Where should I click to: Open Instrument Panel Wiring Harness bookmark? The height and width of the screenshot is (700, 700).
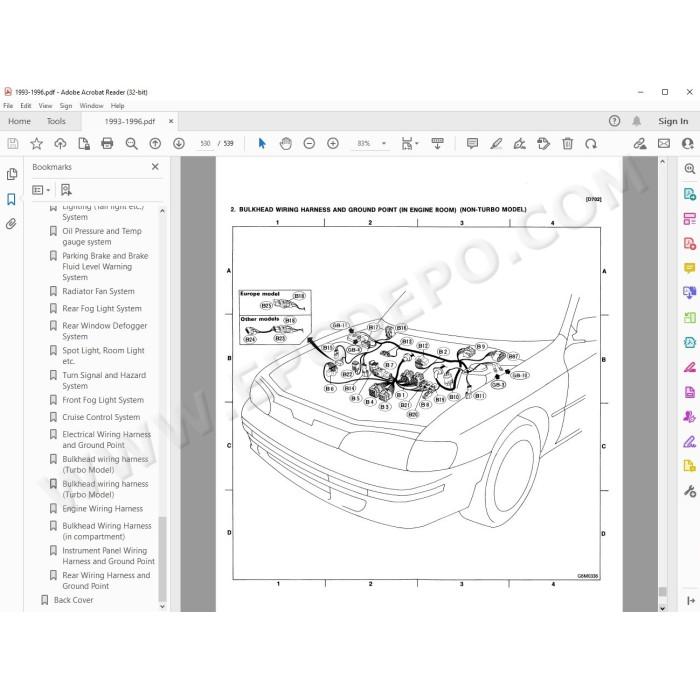(108, 556)
